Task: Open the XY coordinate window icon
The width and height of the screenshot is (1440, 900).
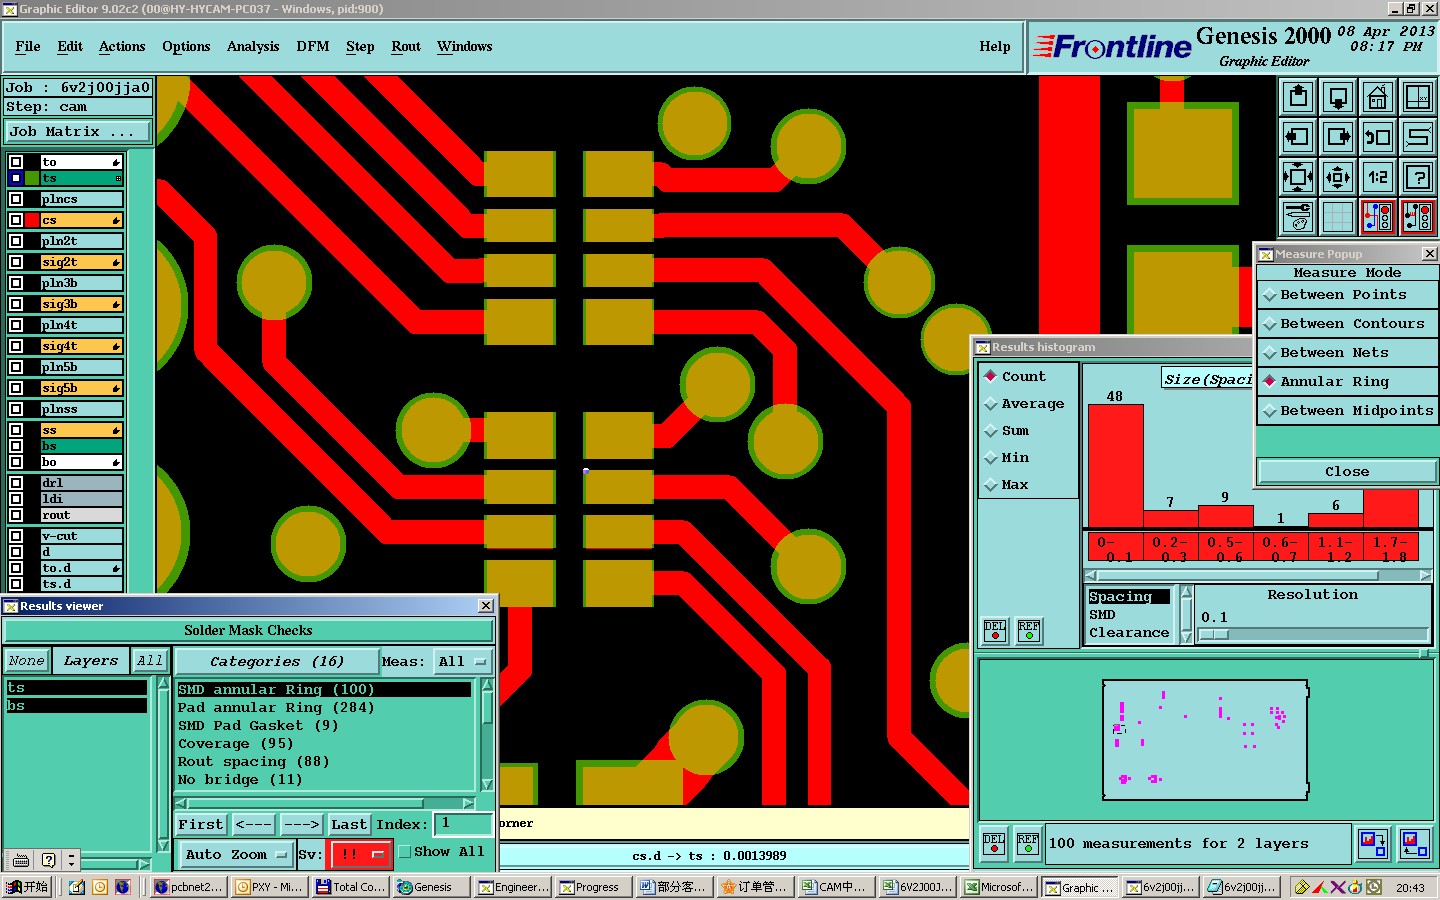Action: click(1418, 97)
